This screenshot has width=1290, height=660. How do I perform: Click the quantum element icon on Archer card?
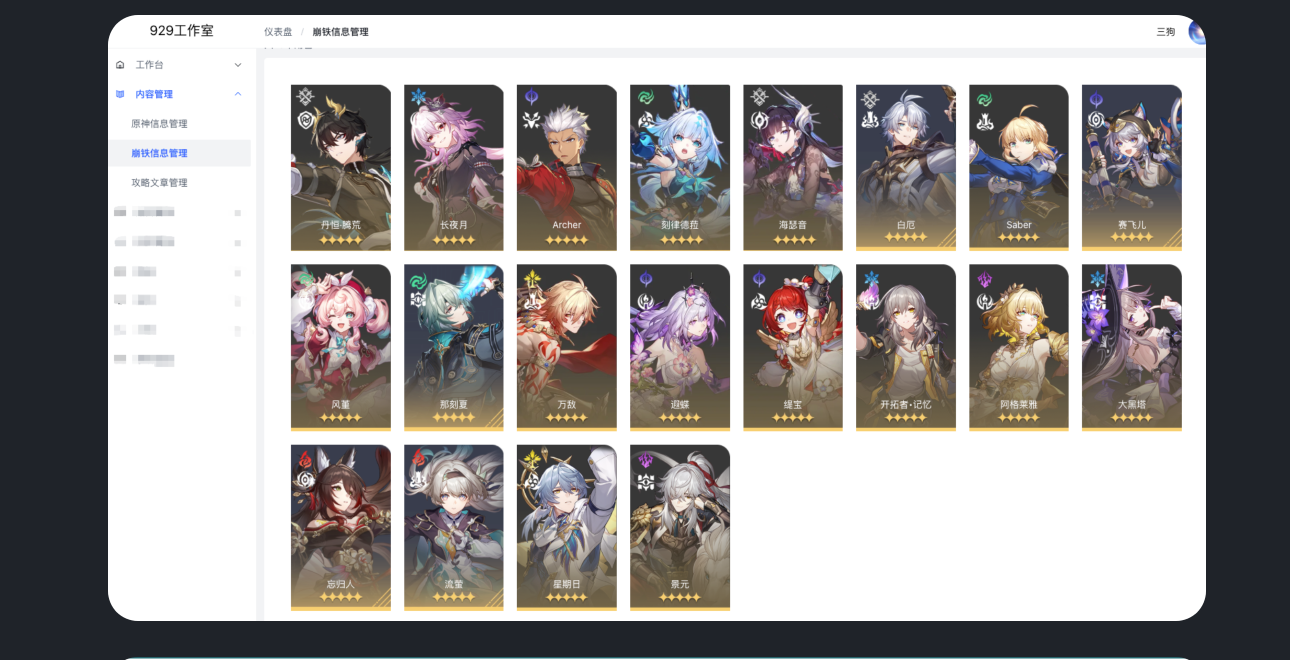530,98
